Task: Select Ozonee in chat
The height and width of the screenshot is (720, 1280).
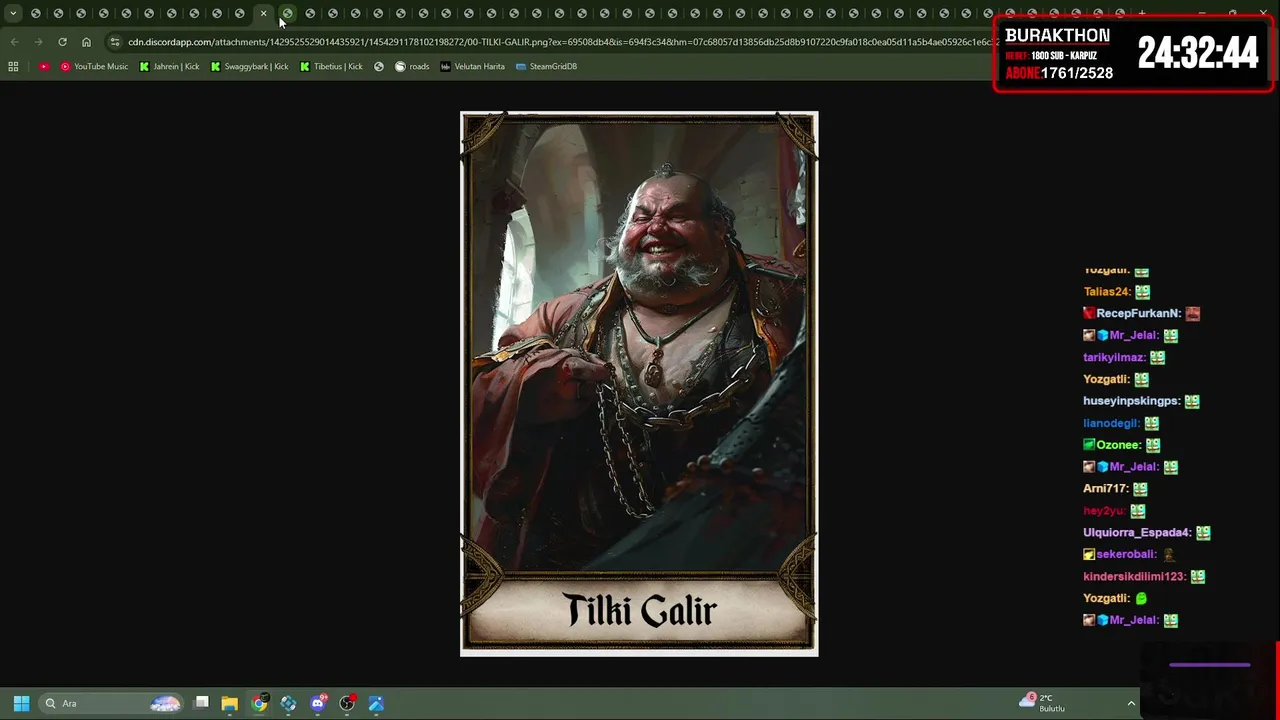Action: point(1118,445)
